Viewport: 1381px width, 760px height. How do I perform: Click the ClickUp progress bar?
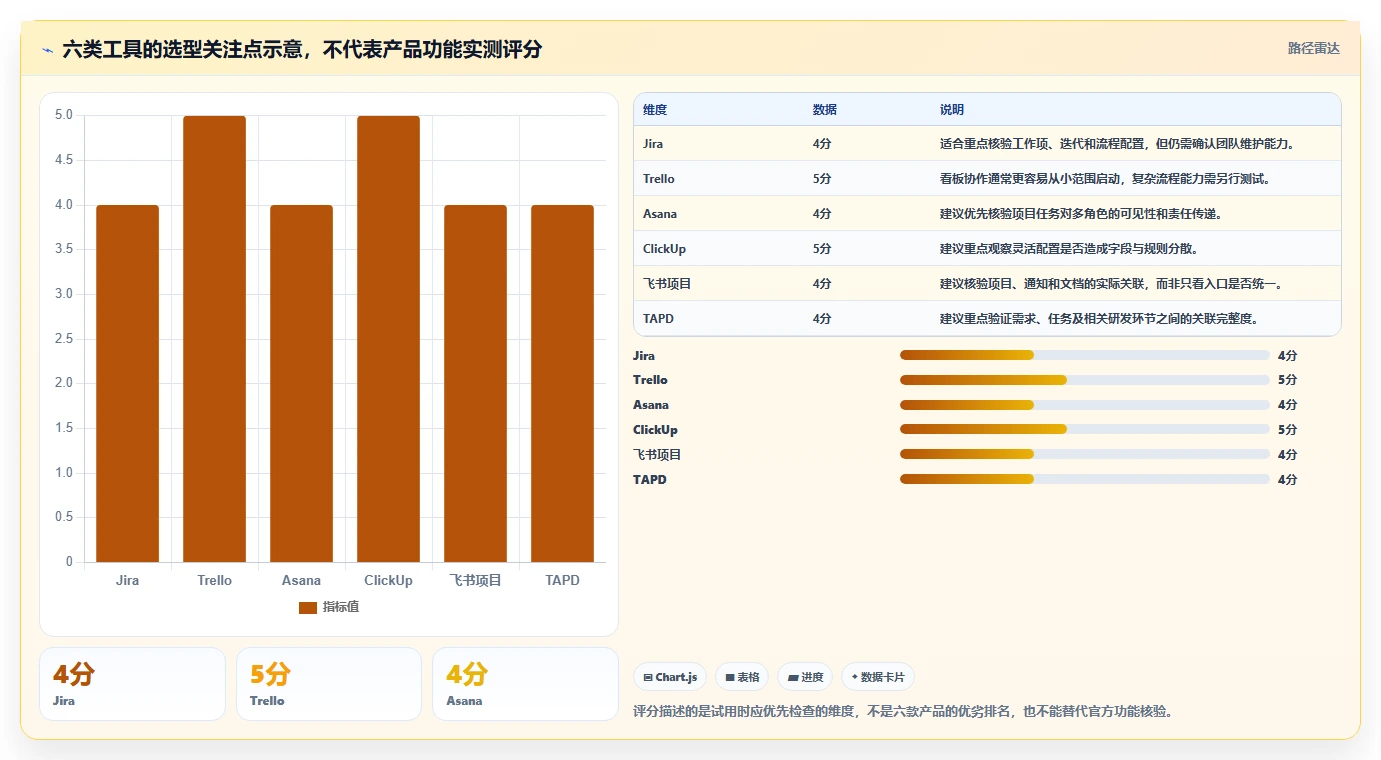[x=1085, y=430]
